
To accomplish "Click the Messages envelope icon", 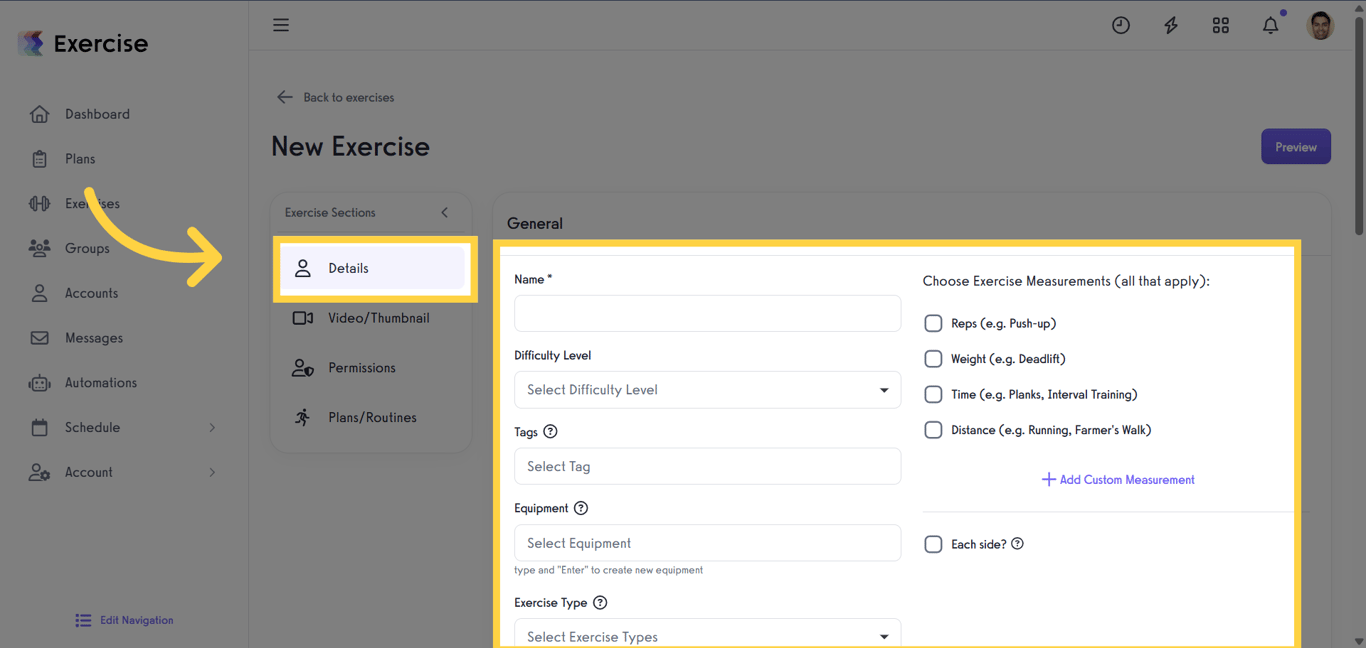I will pos(39,338).
